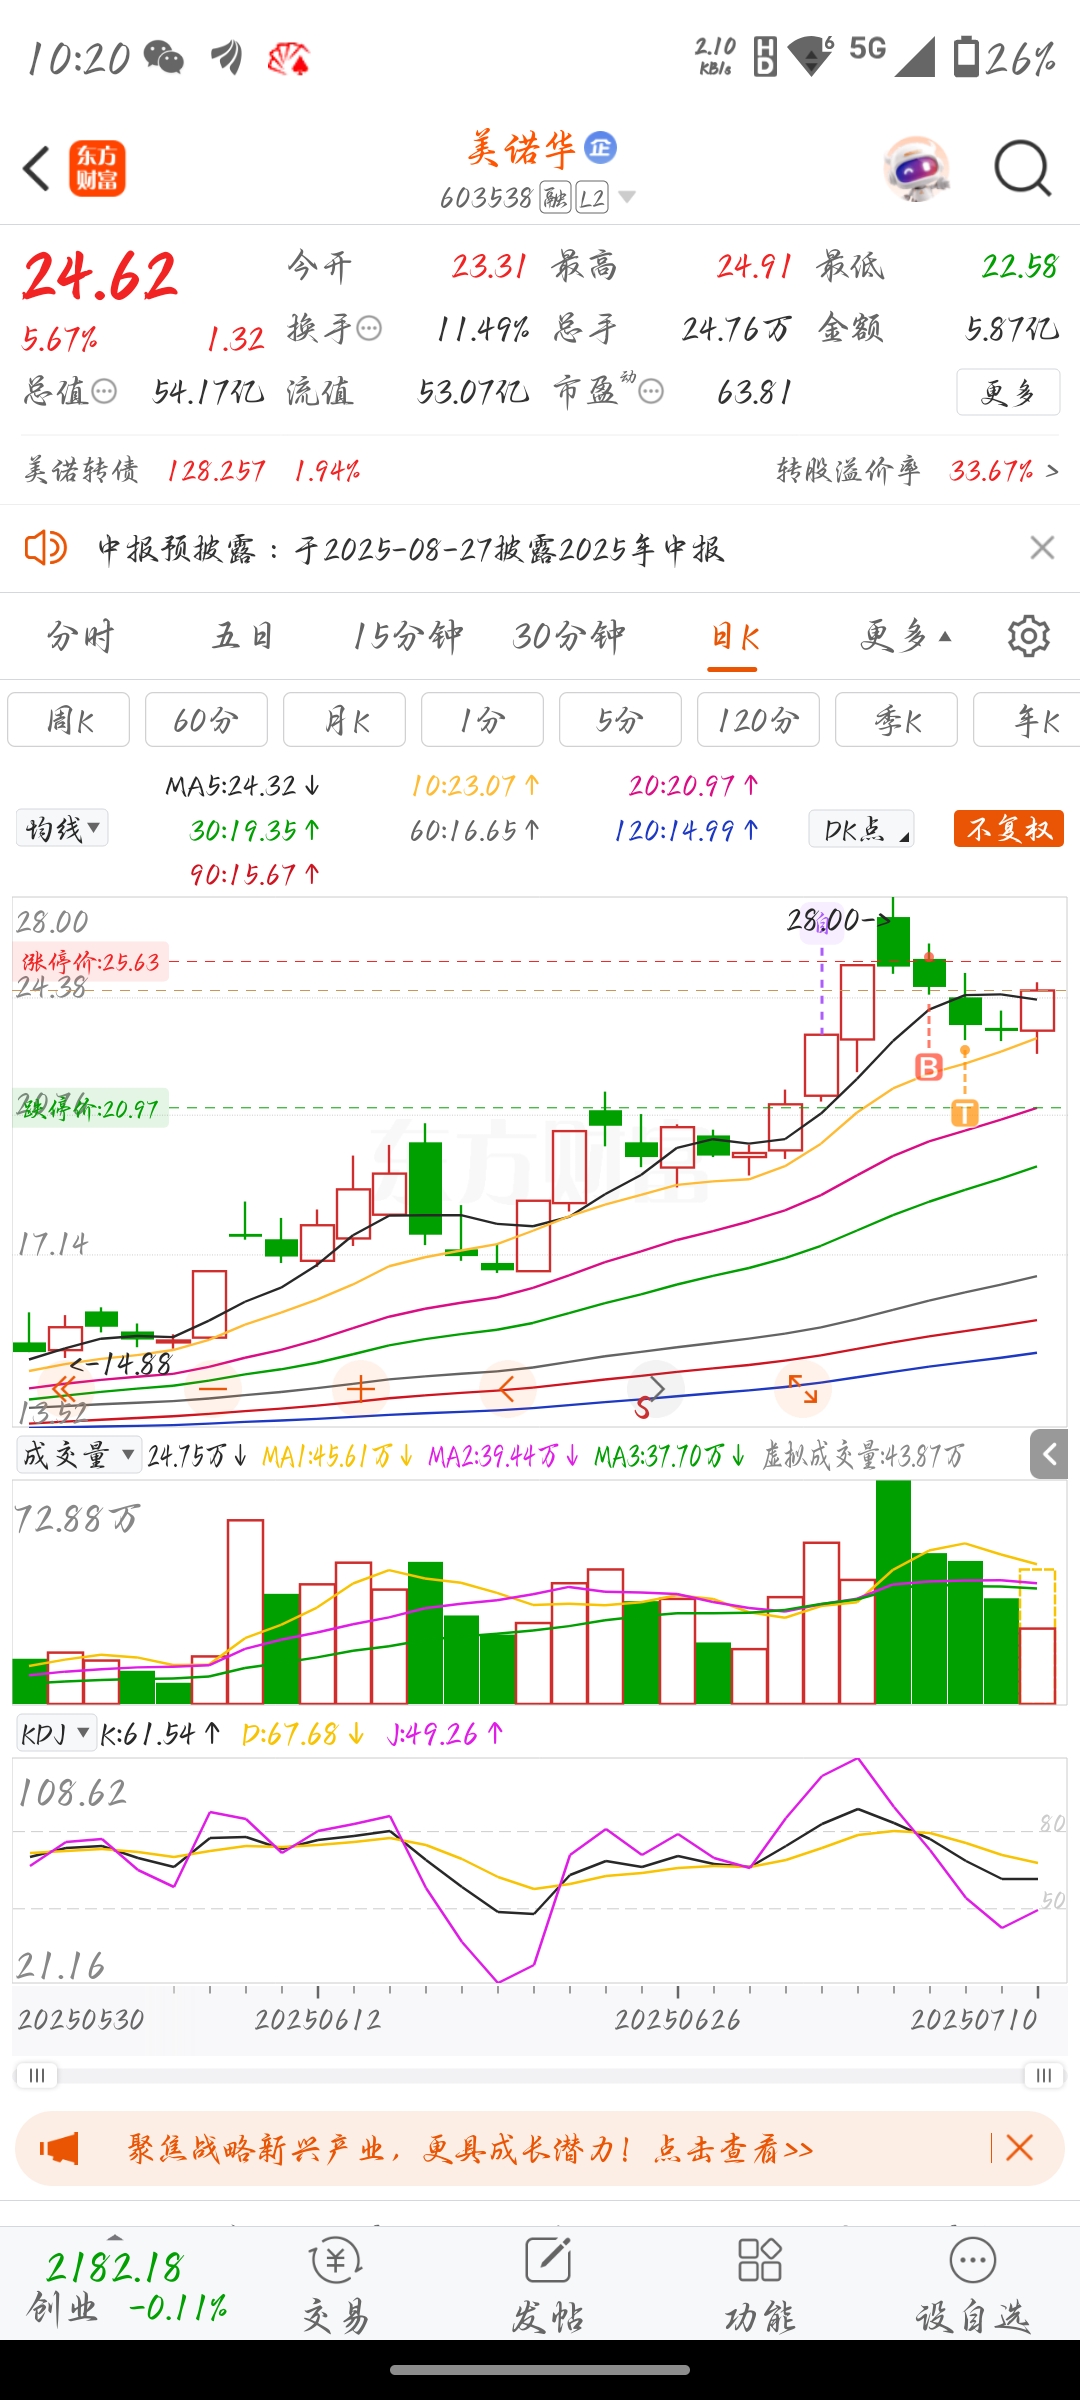The image size is (1080, 2400).
Task: Open the WeChat notification in the status bar
Action: pyautogui.click(x=163, y=57)
